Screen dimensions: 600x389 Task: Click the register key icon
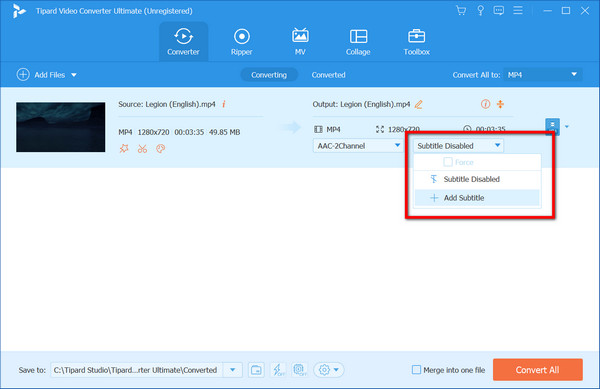pos(480,10)
